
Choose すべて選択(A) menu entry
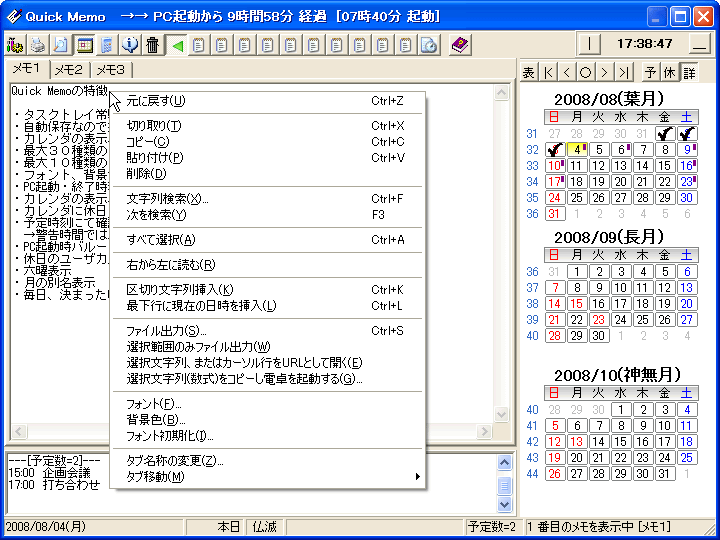pos(269,240)
